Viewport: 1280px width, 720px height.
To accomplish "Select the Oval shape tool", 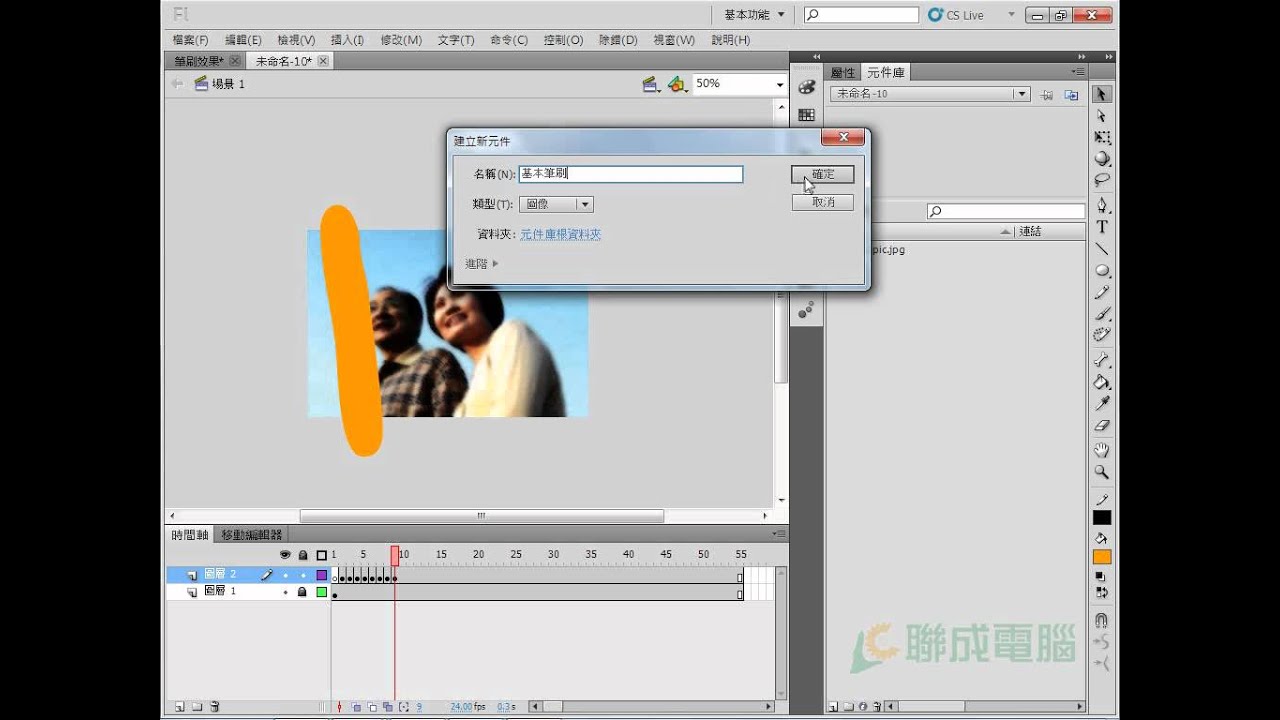I will [1101, 270].
